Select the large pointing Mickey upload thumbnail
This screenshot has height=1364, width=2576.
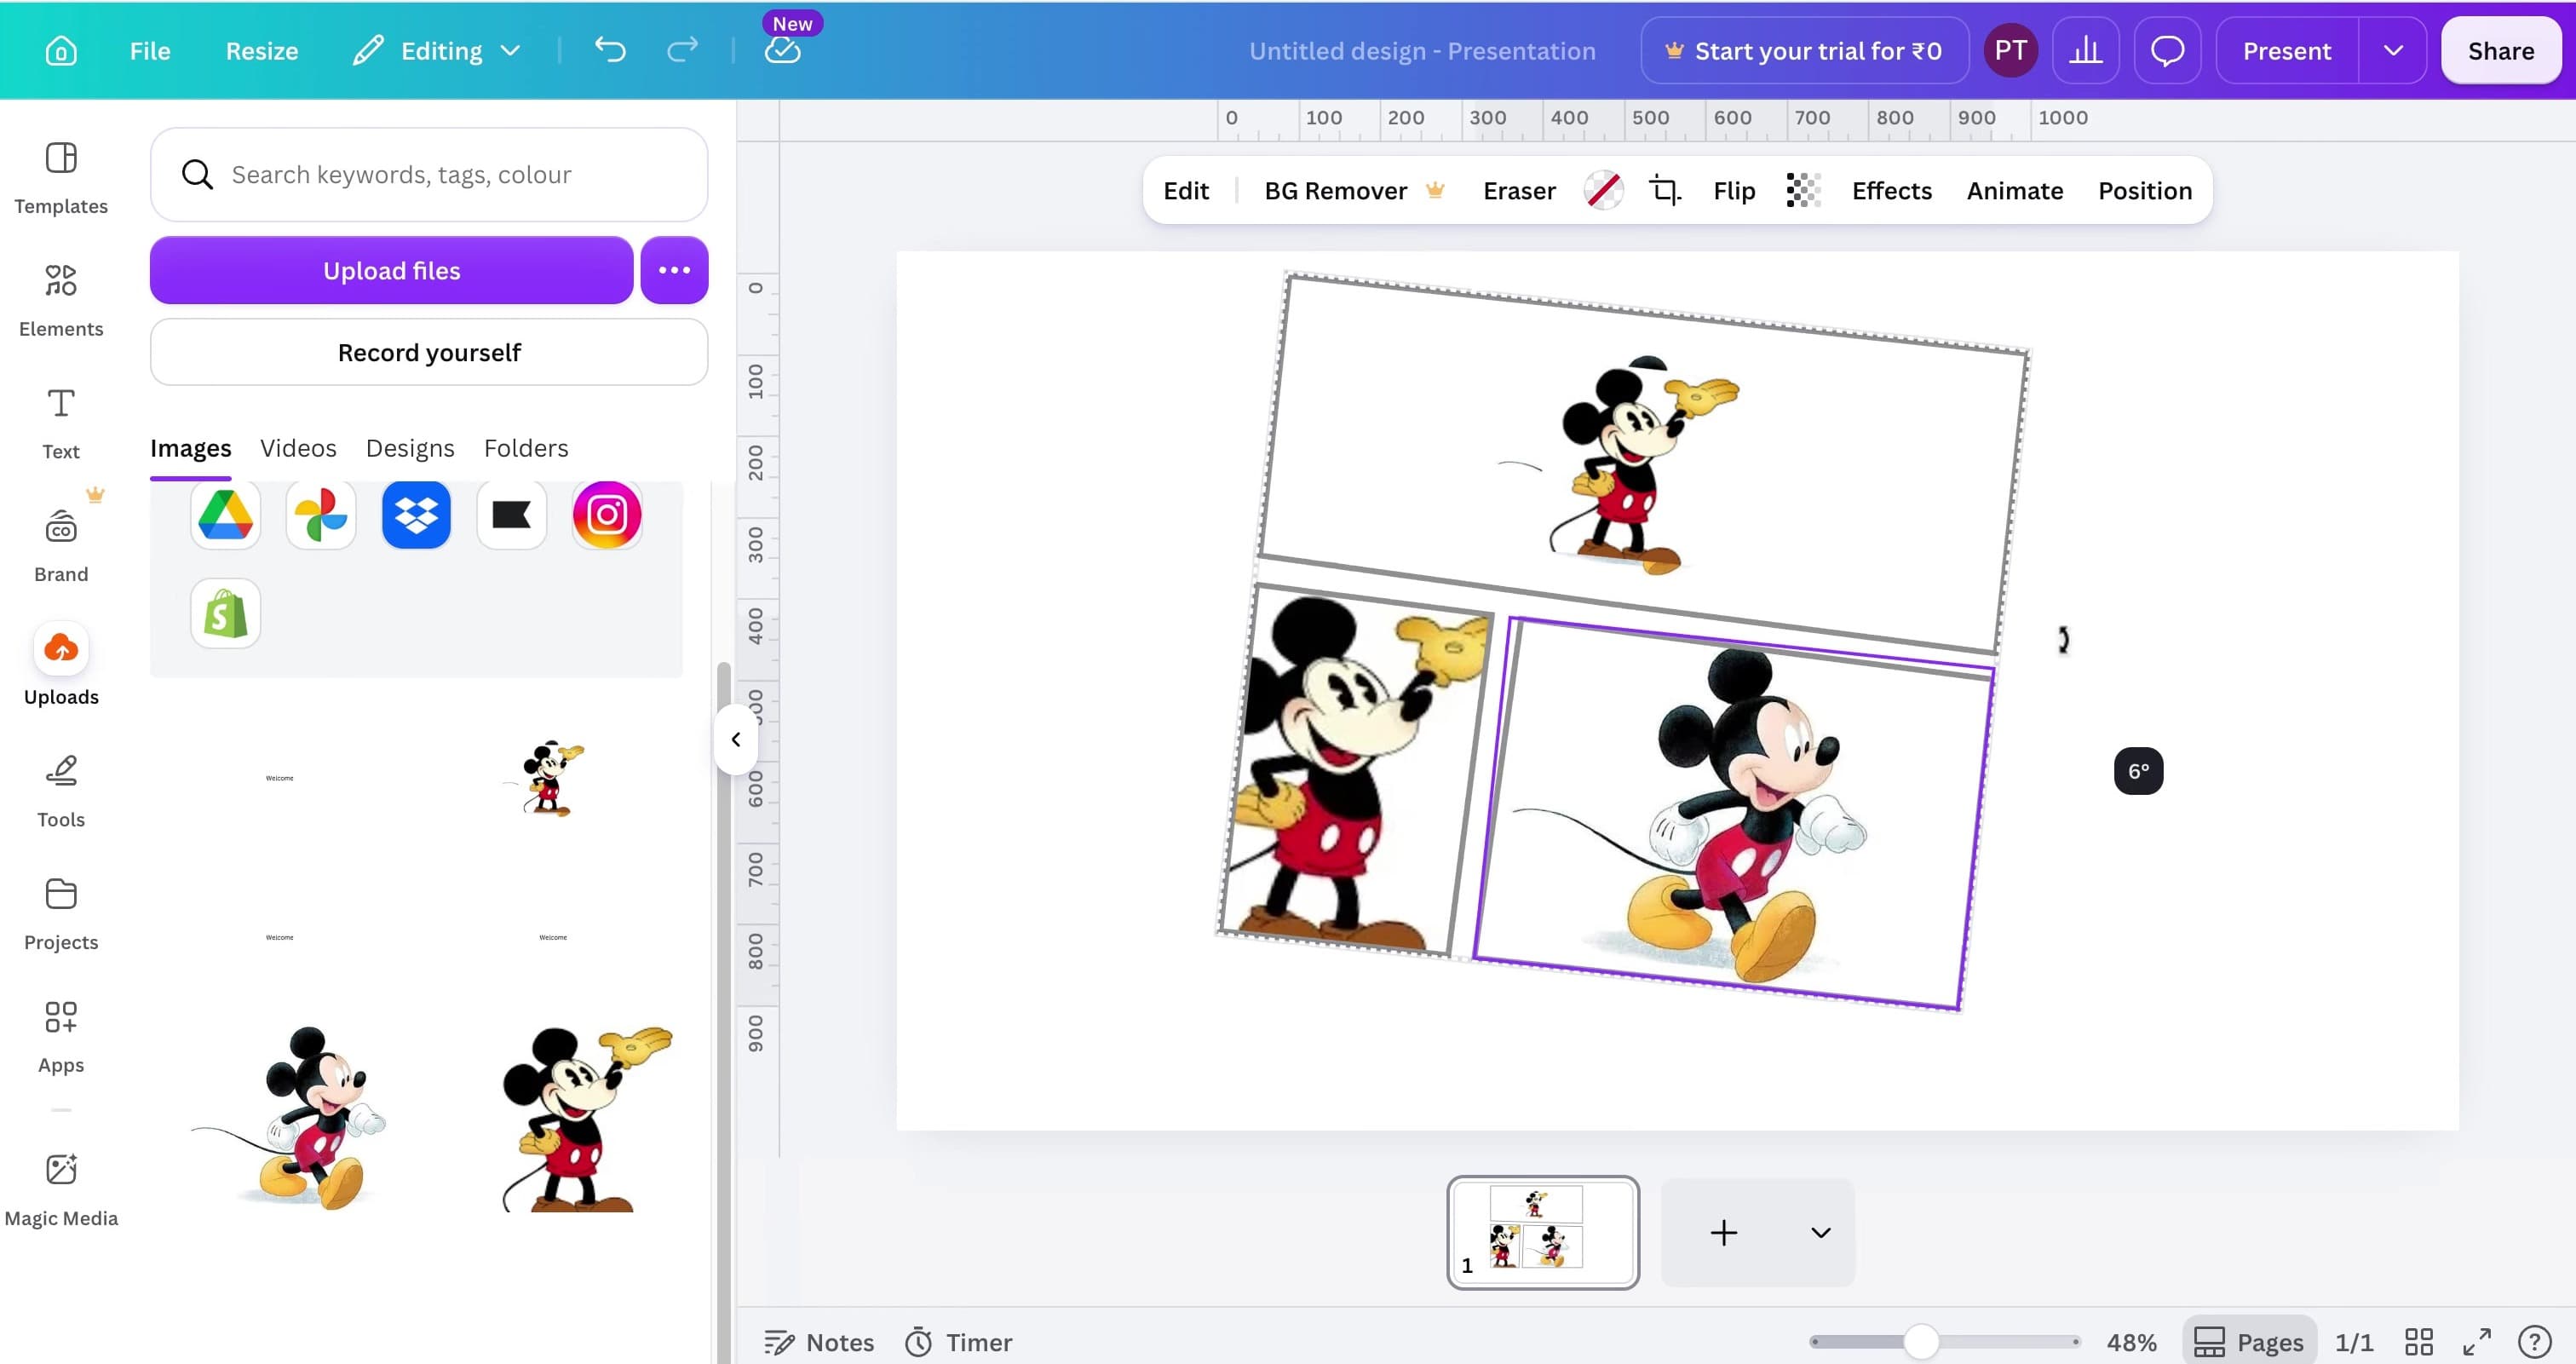(588, 1119)
